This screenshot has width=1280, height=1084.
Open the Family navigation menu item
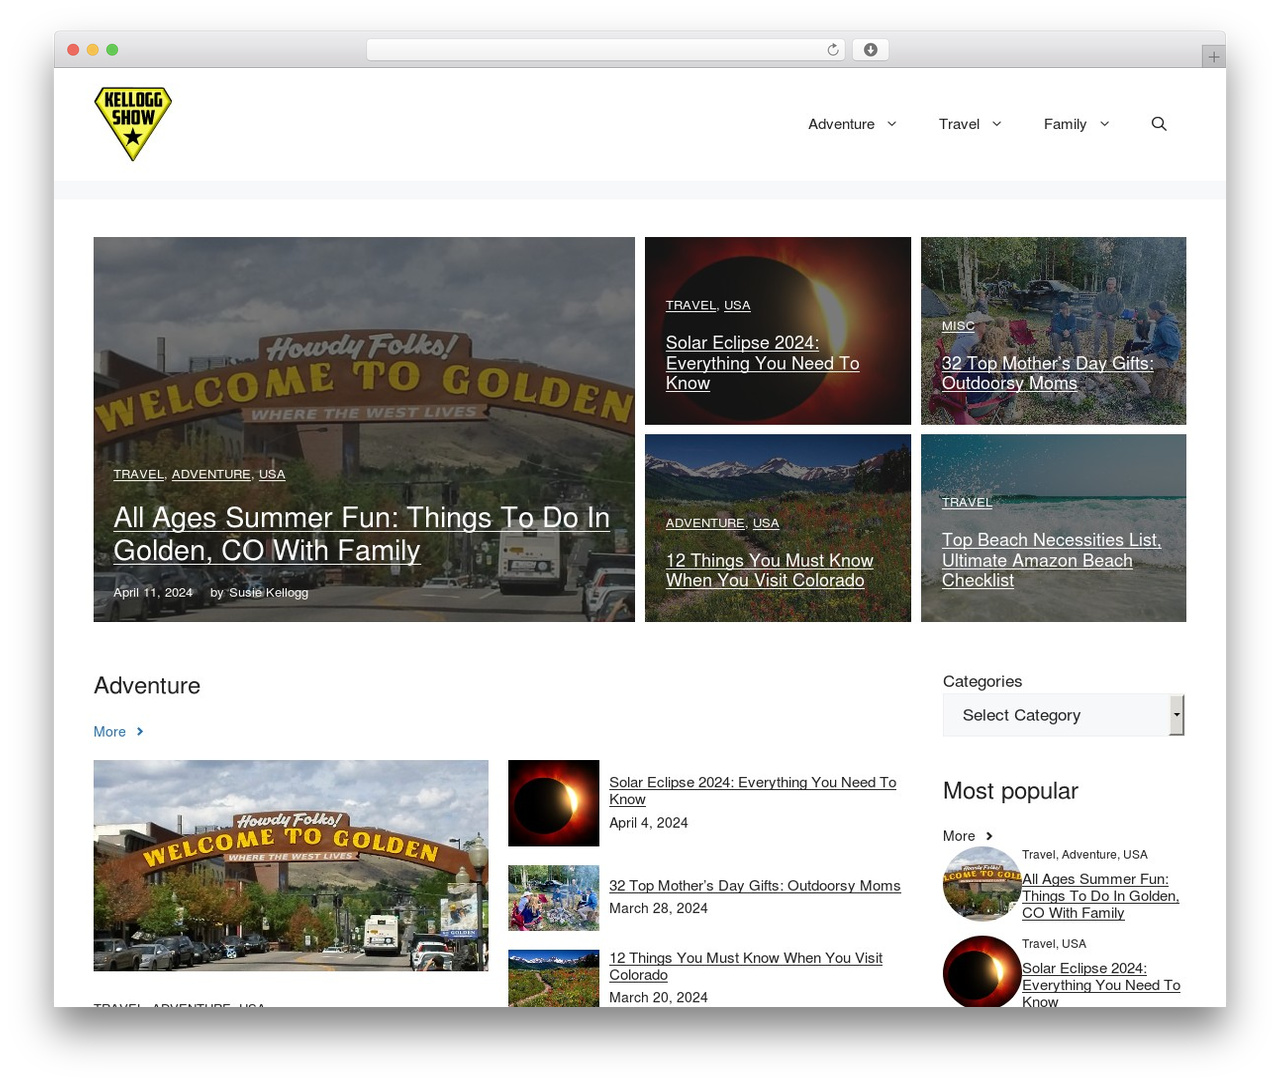coord(1065,124)
